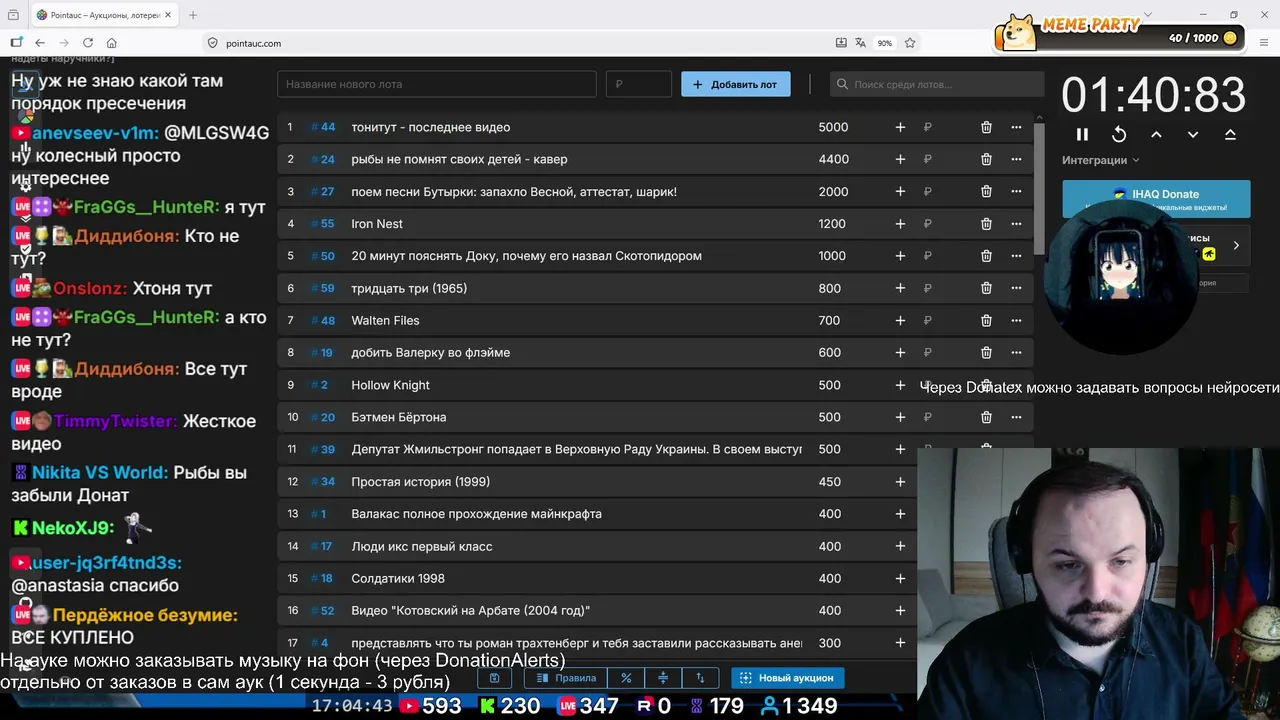Open the IHAQ Donate integration banner

click(1156, 198)
